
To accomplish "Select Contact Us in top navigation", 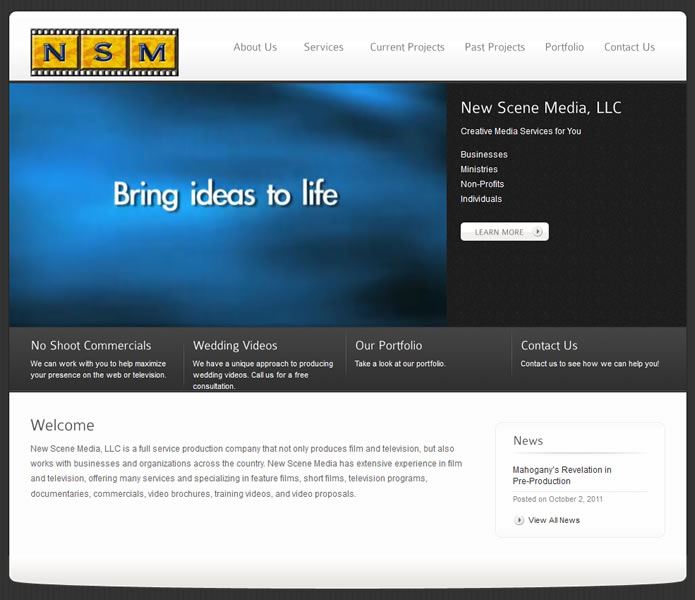I will pos(629,47).
